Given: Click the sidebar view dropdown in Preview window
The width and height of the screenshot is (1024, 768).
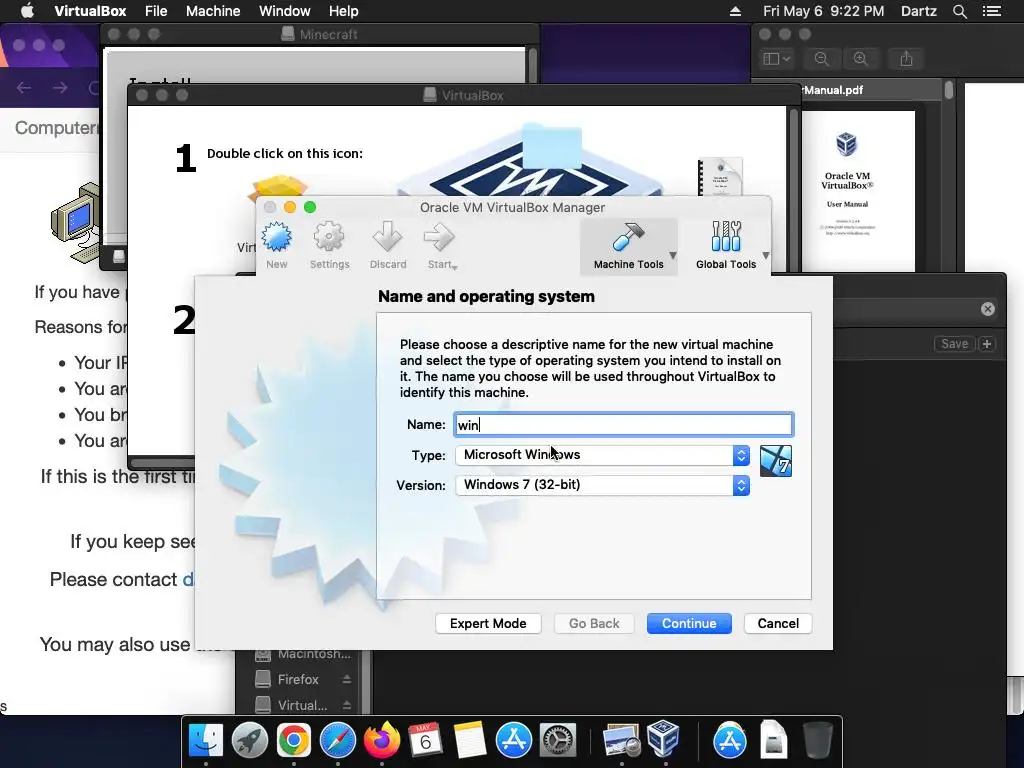Looking at the screenshot, I should click(776, 59).
